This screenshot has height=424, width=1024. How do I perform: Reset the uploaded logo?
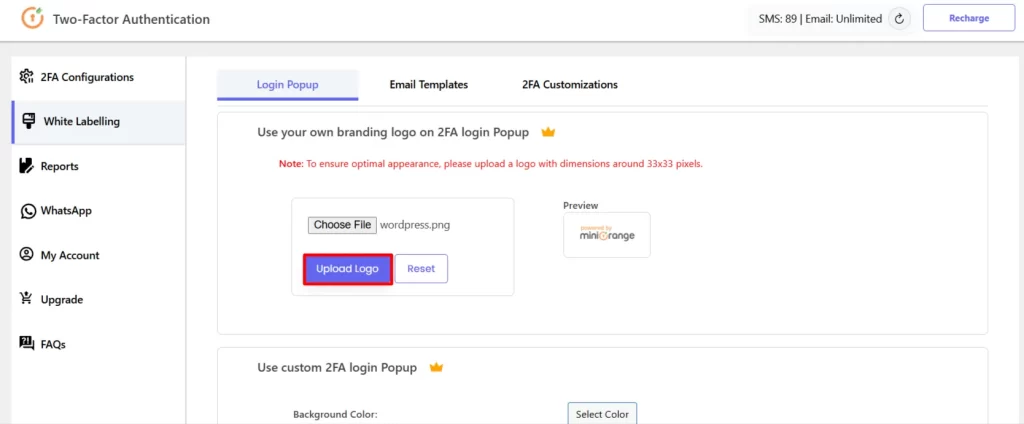(421, 269)
